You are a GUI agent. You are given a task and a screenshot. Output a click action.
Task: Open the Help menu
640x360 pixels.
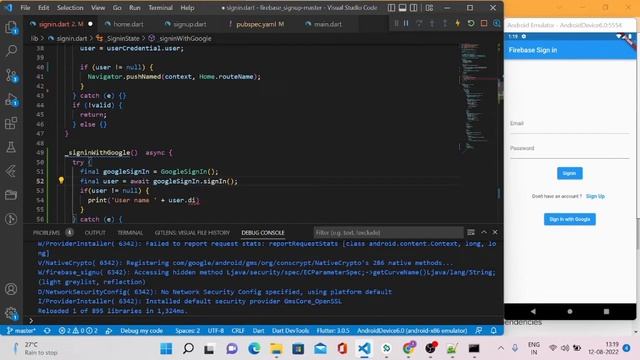187,8
